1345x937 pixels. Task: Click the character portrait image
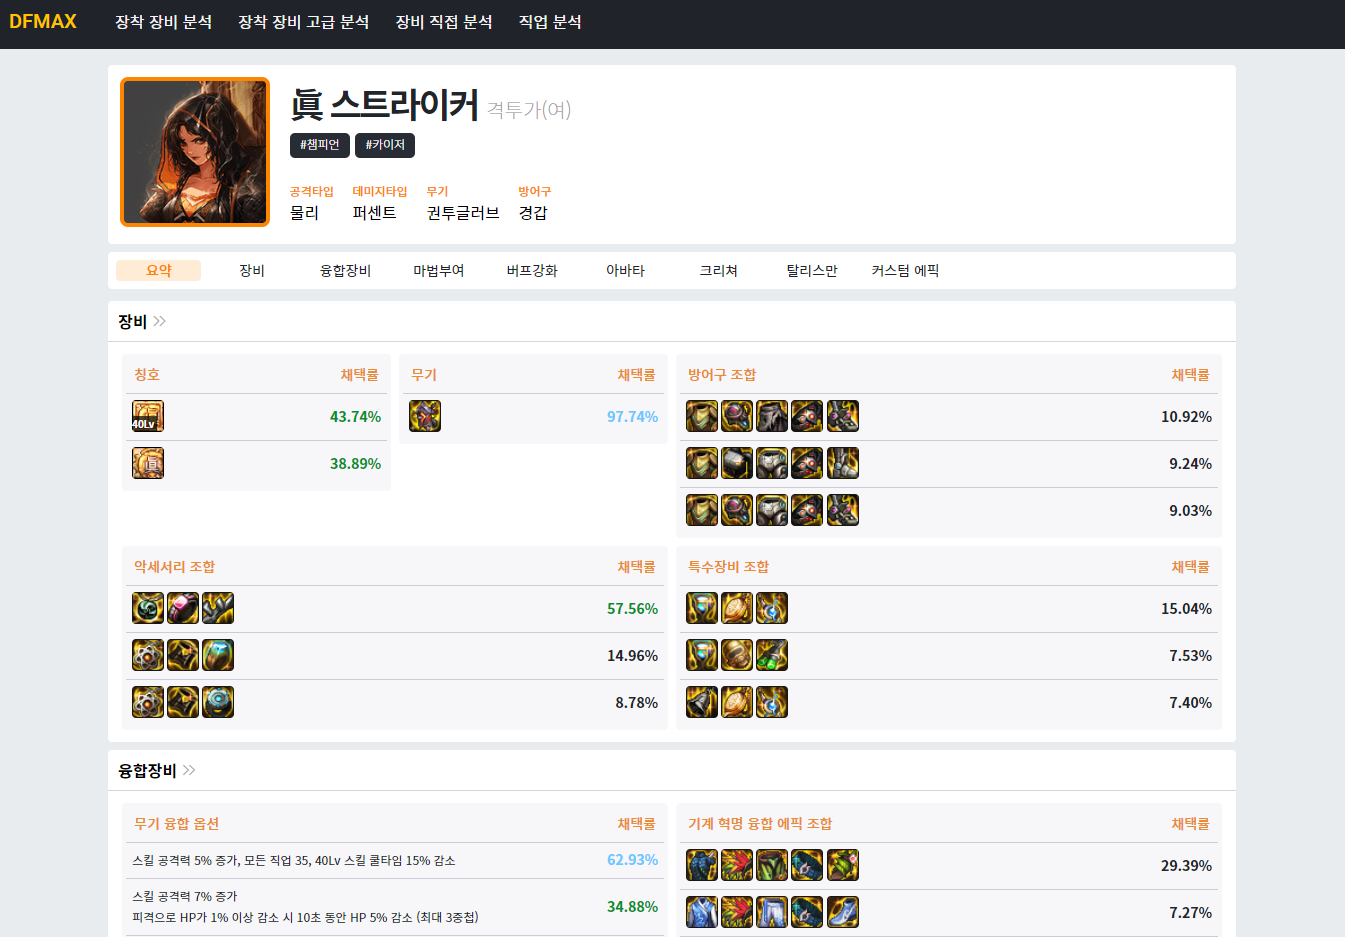click(x=195, y=152)
